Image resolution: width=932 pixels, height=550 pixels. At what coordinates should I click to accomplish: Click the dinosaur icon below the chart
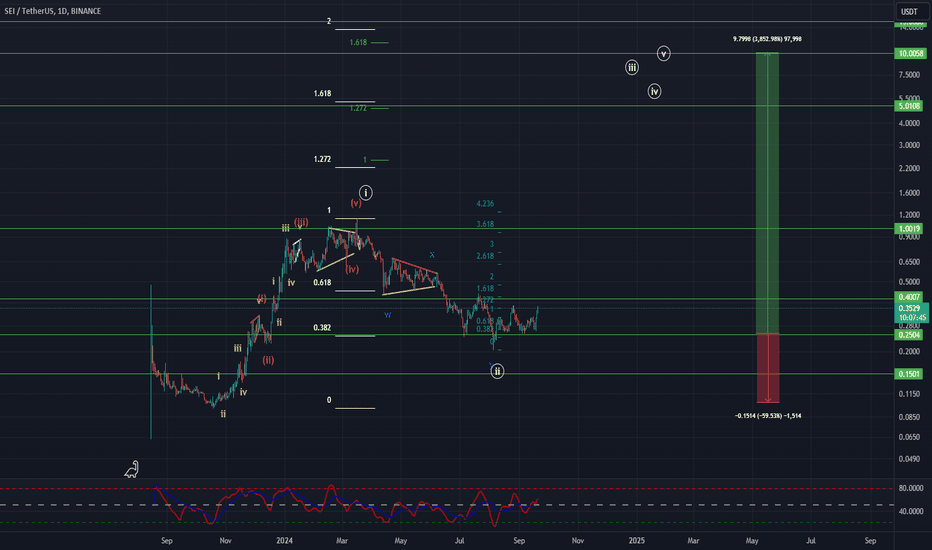131,469
